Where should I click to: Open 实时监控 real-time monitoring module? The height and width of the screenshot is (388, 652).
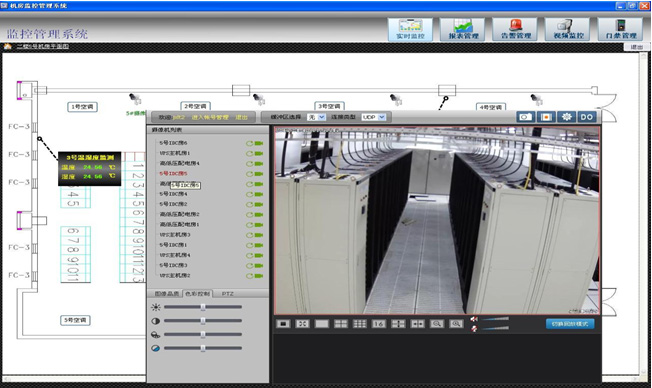(410, 30)
